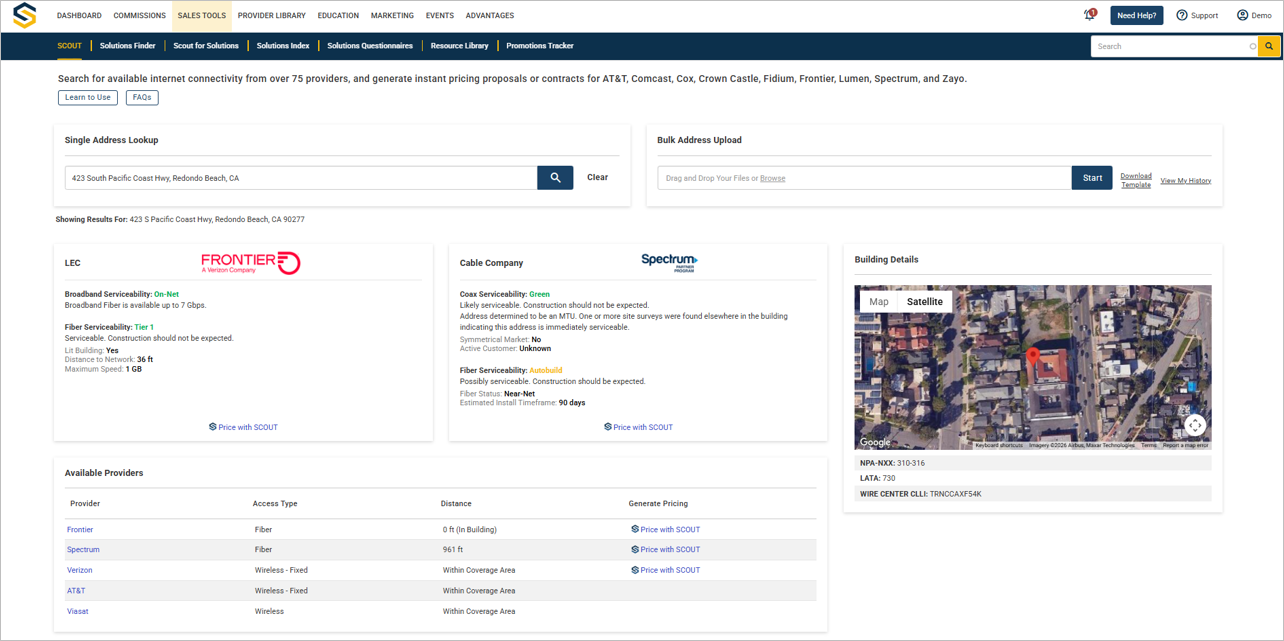The width and height of the screenshot is (1284, 641).
Task: Open the Commissions menu
Action: (140, 16)
